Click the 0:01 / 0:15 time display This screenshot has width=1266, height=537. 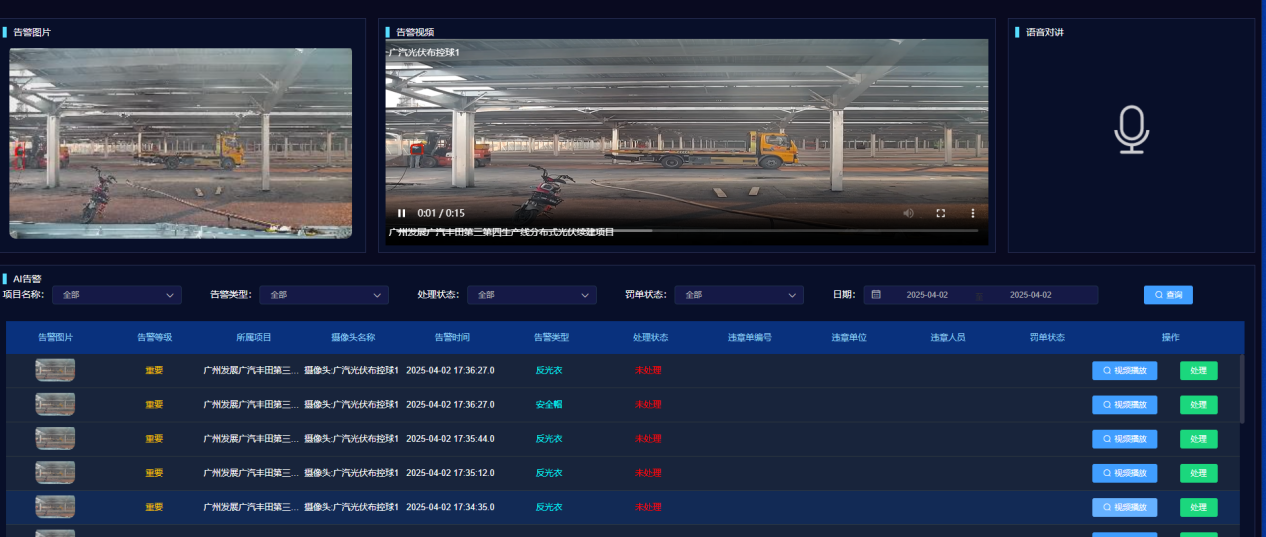(441, 213)
